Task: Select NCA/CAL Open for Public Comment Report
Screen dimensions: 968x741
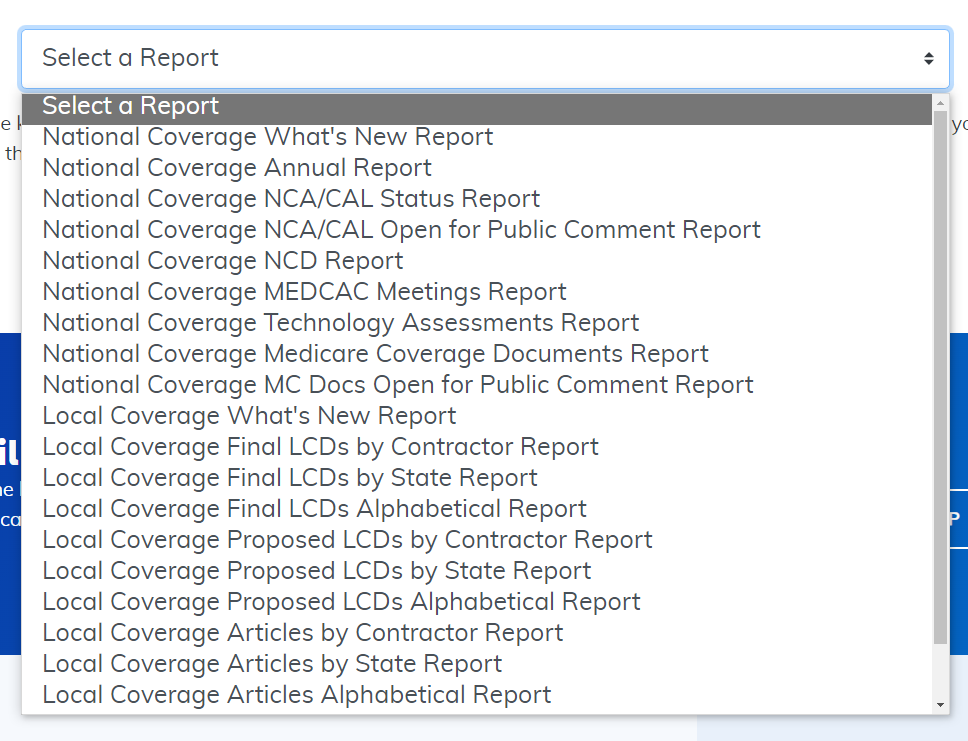Action: (401, 230)
